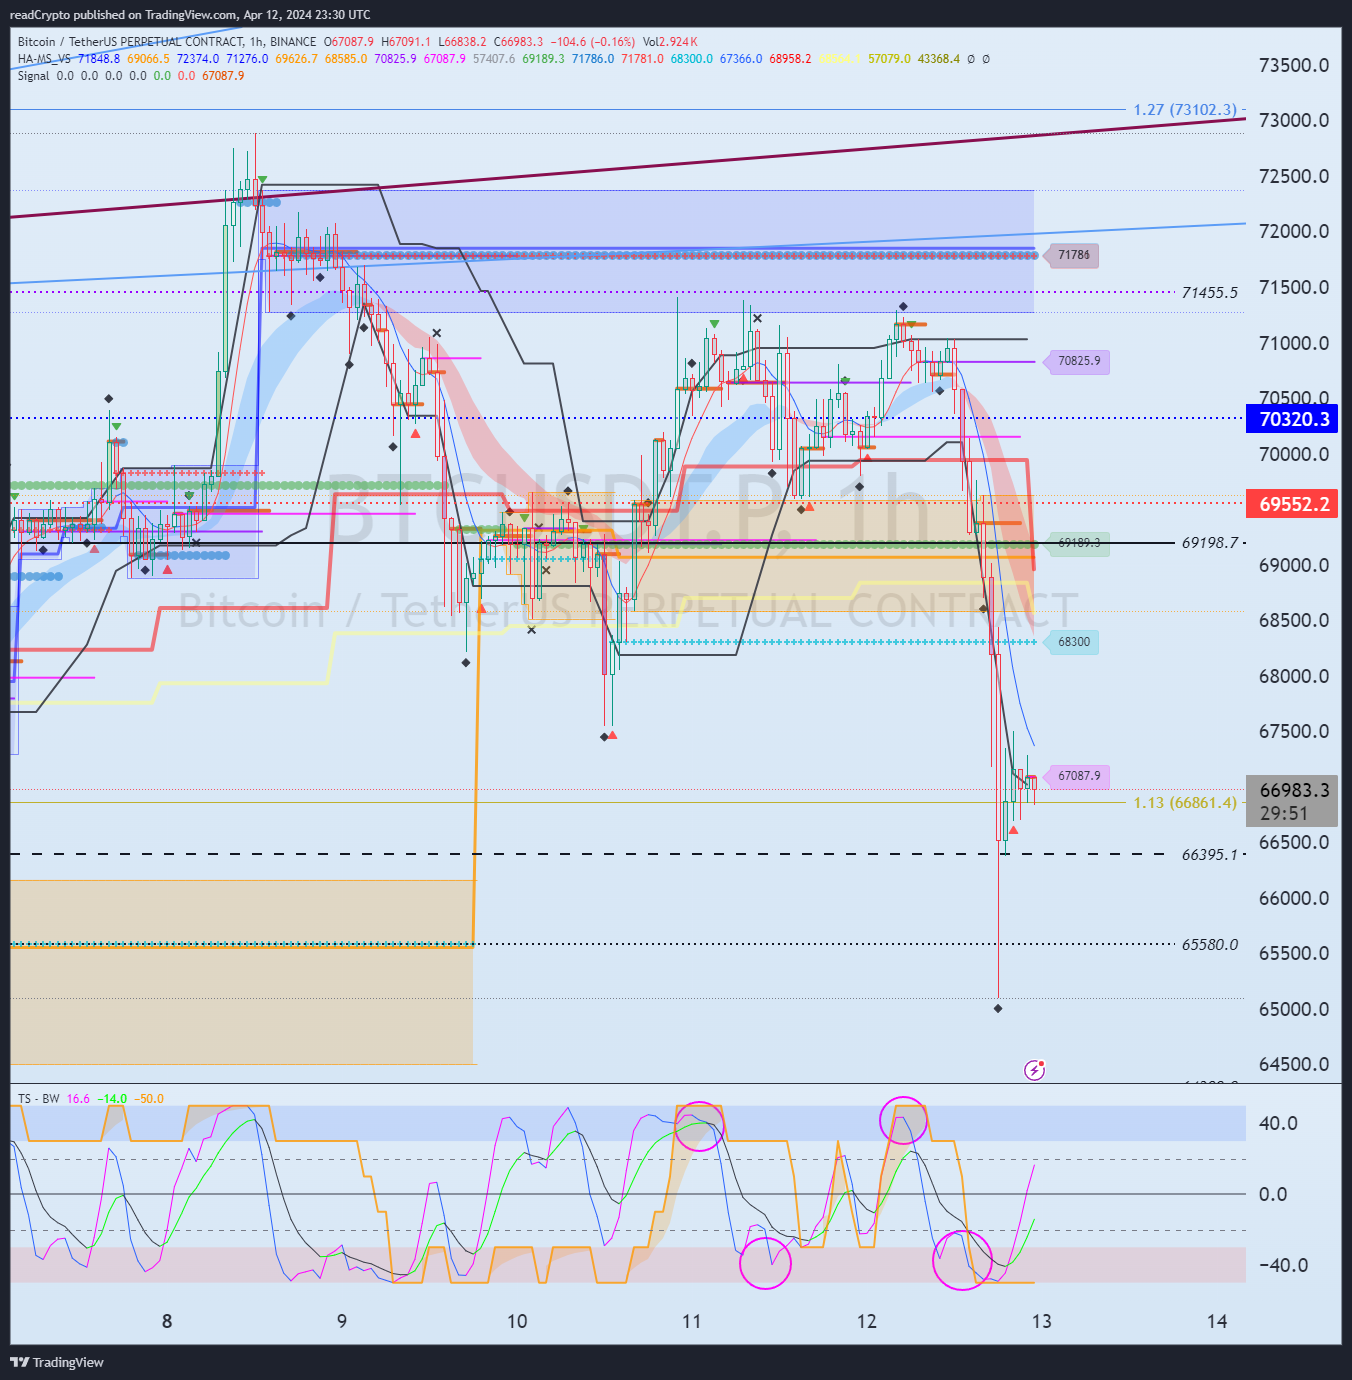This screenshot has height=1380, width=1352.
Task: Click date 12 on time axis
Action: point(867,1321)
